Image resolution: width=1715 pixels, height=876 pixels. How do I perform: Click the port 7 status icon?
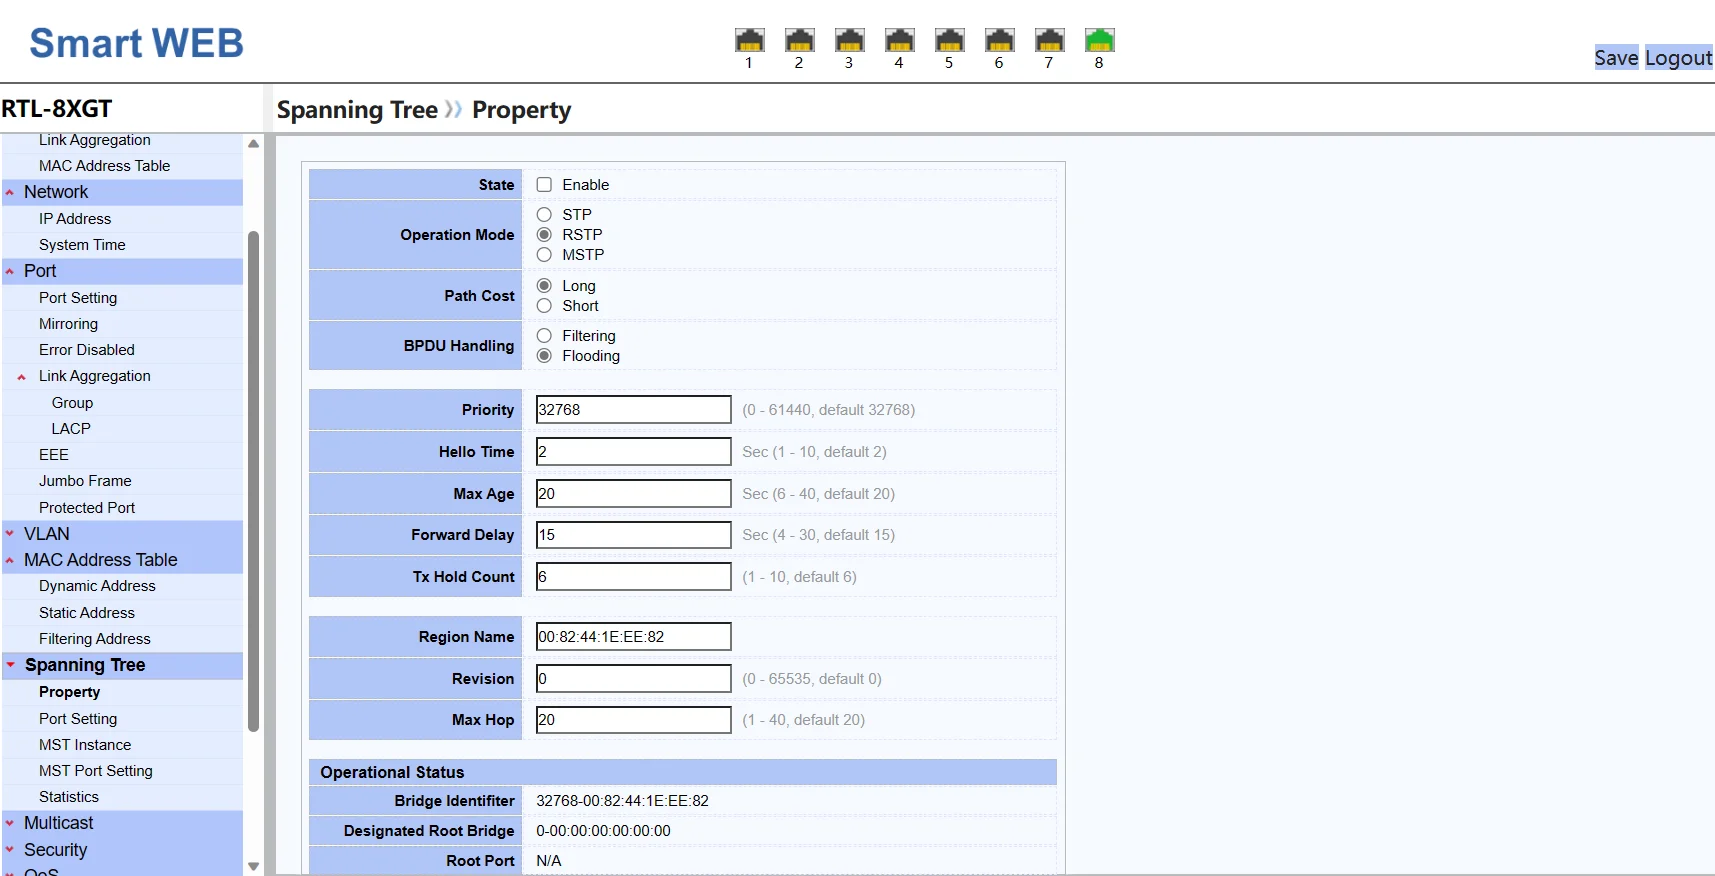tap(1049, 40)
